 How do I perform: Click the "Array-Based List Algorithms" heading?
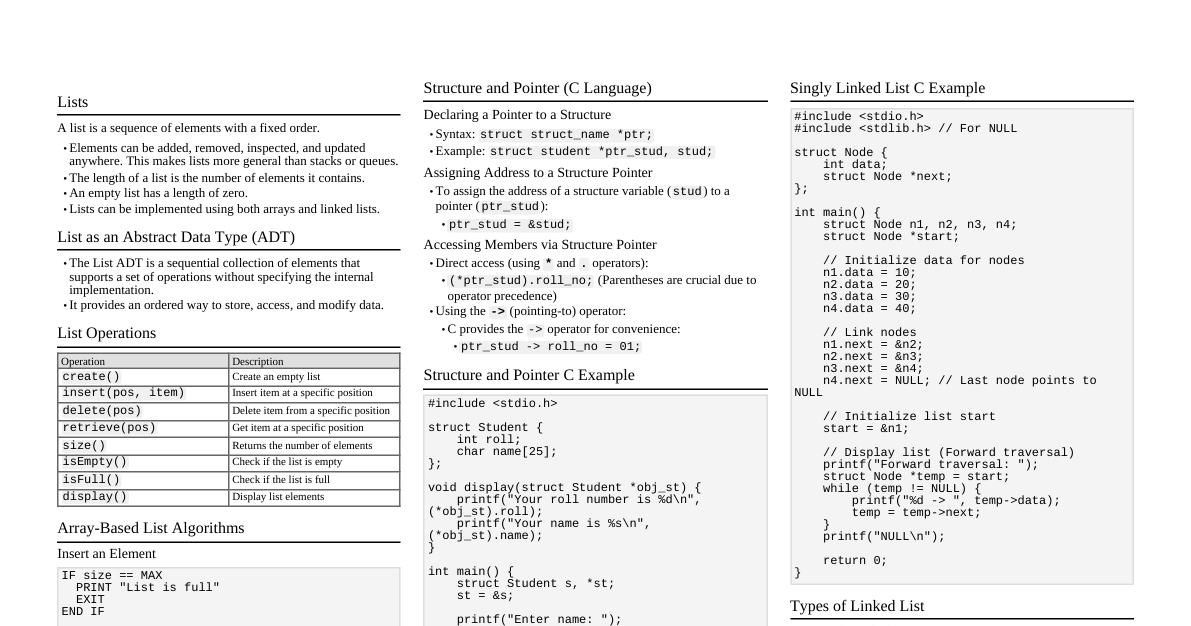coord(150,528)
